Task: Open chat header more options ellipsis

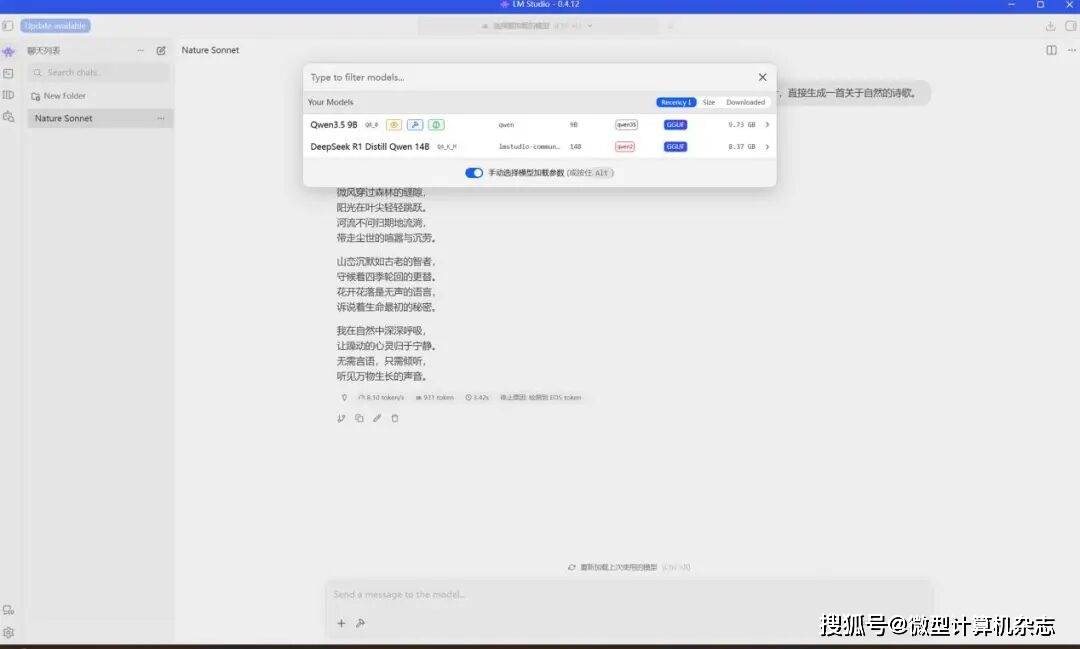Action: tap(1072, 50)
